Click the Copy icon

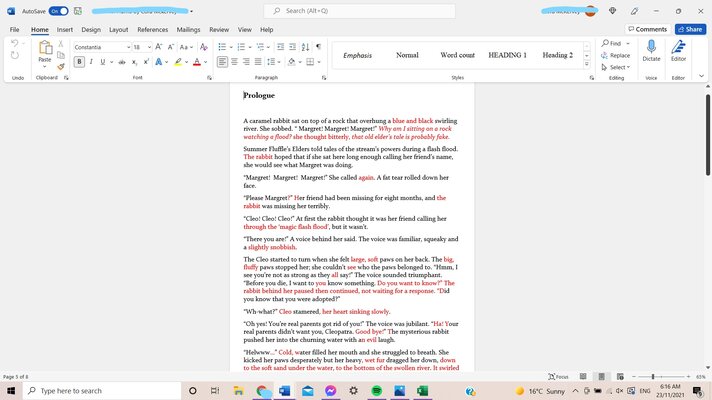click(61, 55)
